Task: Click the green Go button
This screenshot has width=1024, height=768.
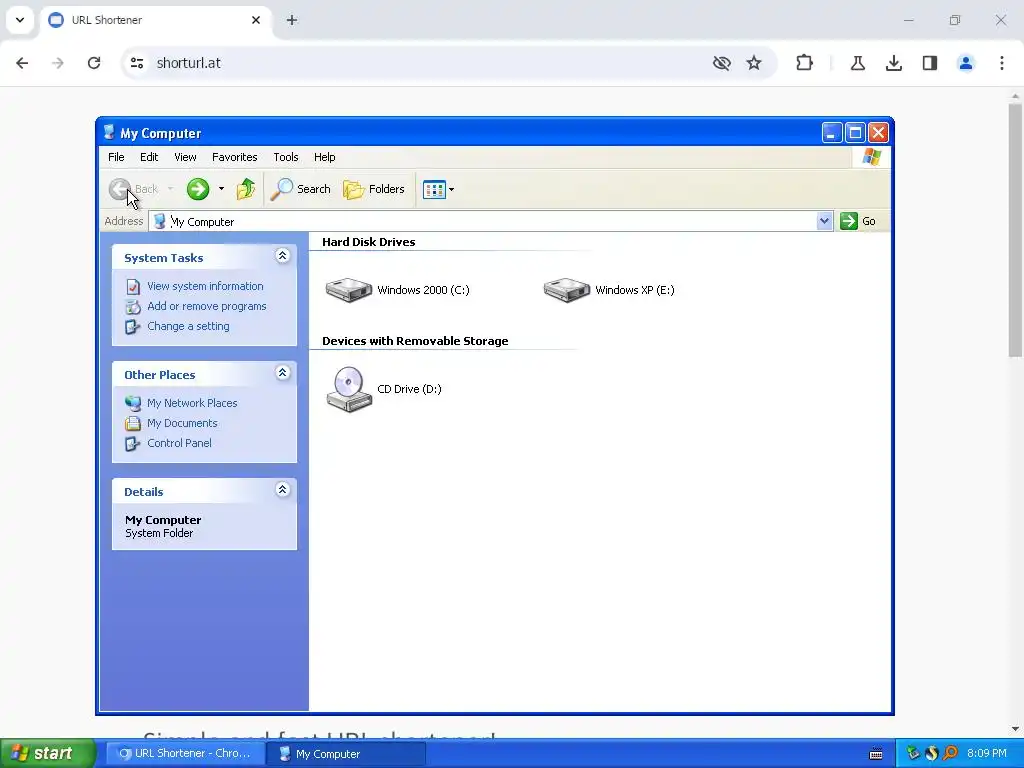Action: click(x=858, y=221)
